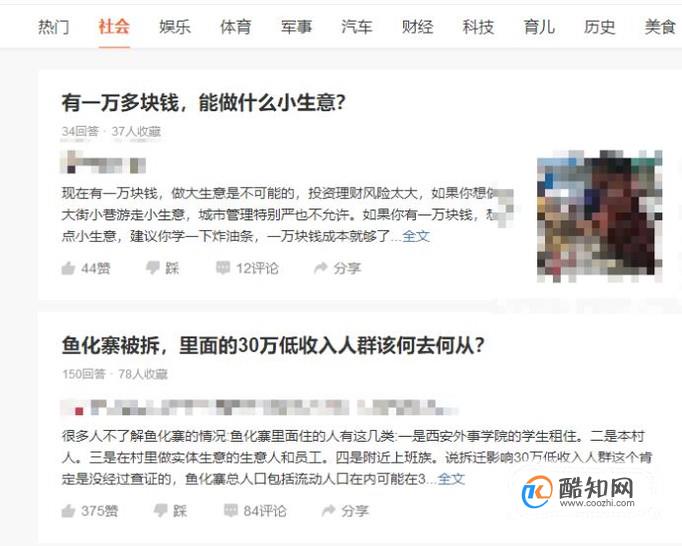This screenshot has height=546, width=682.
Task: Switch to the 热门 tab
Action: point(53,27)
